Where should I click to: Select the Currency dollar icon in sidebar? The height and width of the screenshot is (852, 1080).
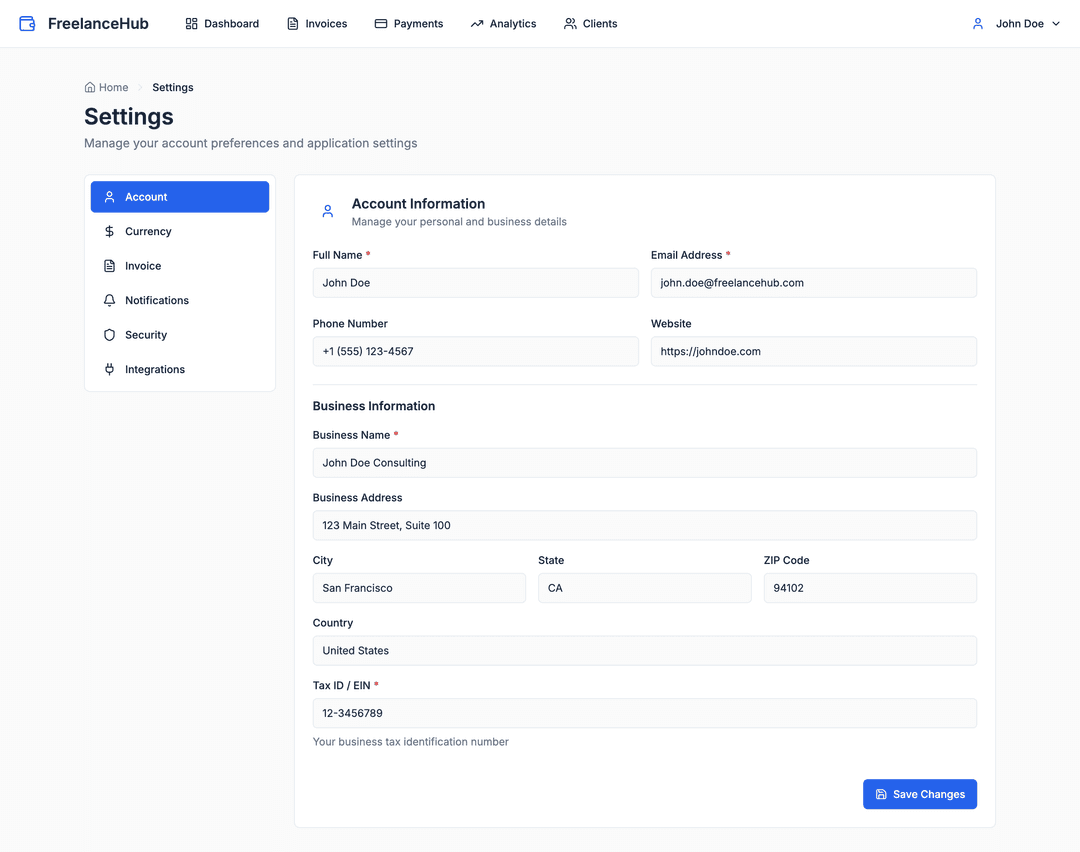click(109, 231)
